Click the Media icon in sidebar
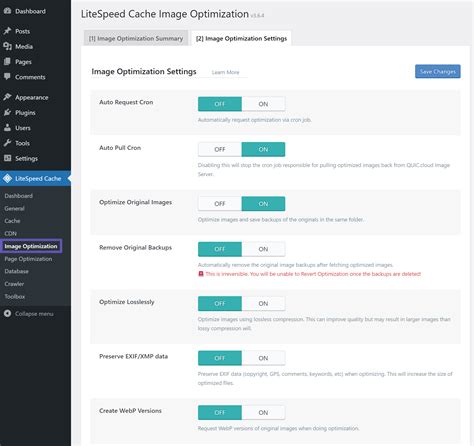This screenshot has width=474, height=446. click(7, 46)
